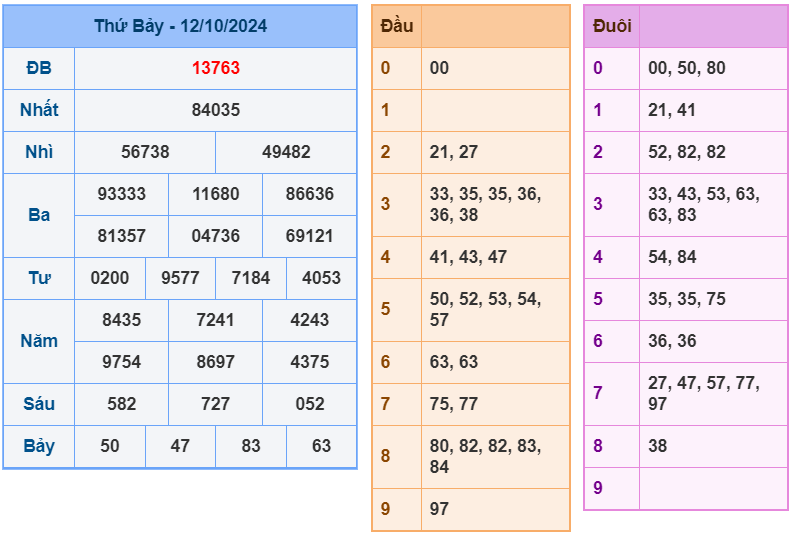
Task: Select the Nhì prize number 49482
Action: (x=286, y=152)
